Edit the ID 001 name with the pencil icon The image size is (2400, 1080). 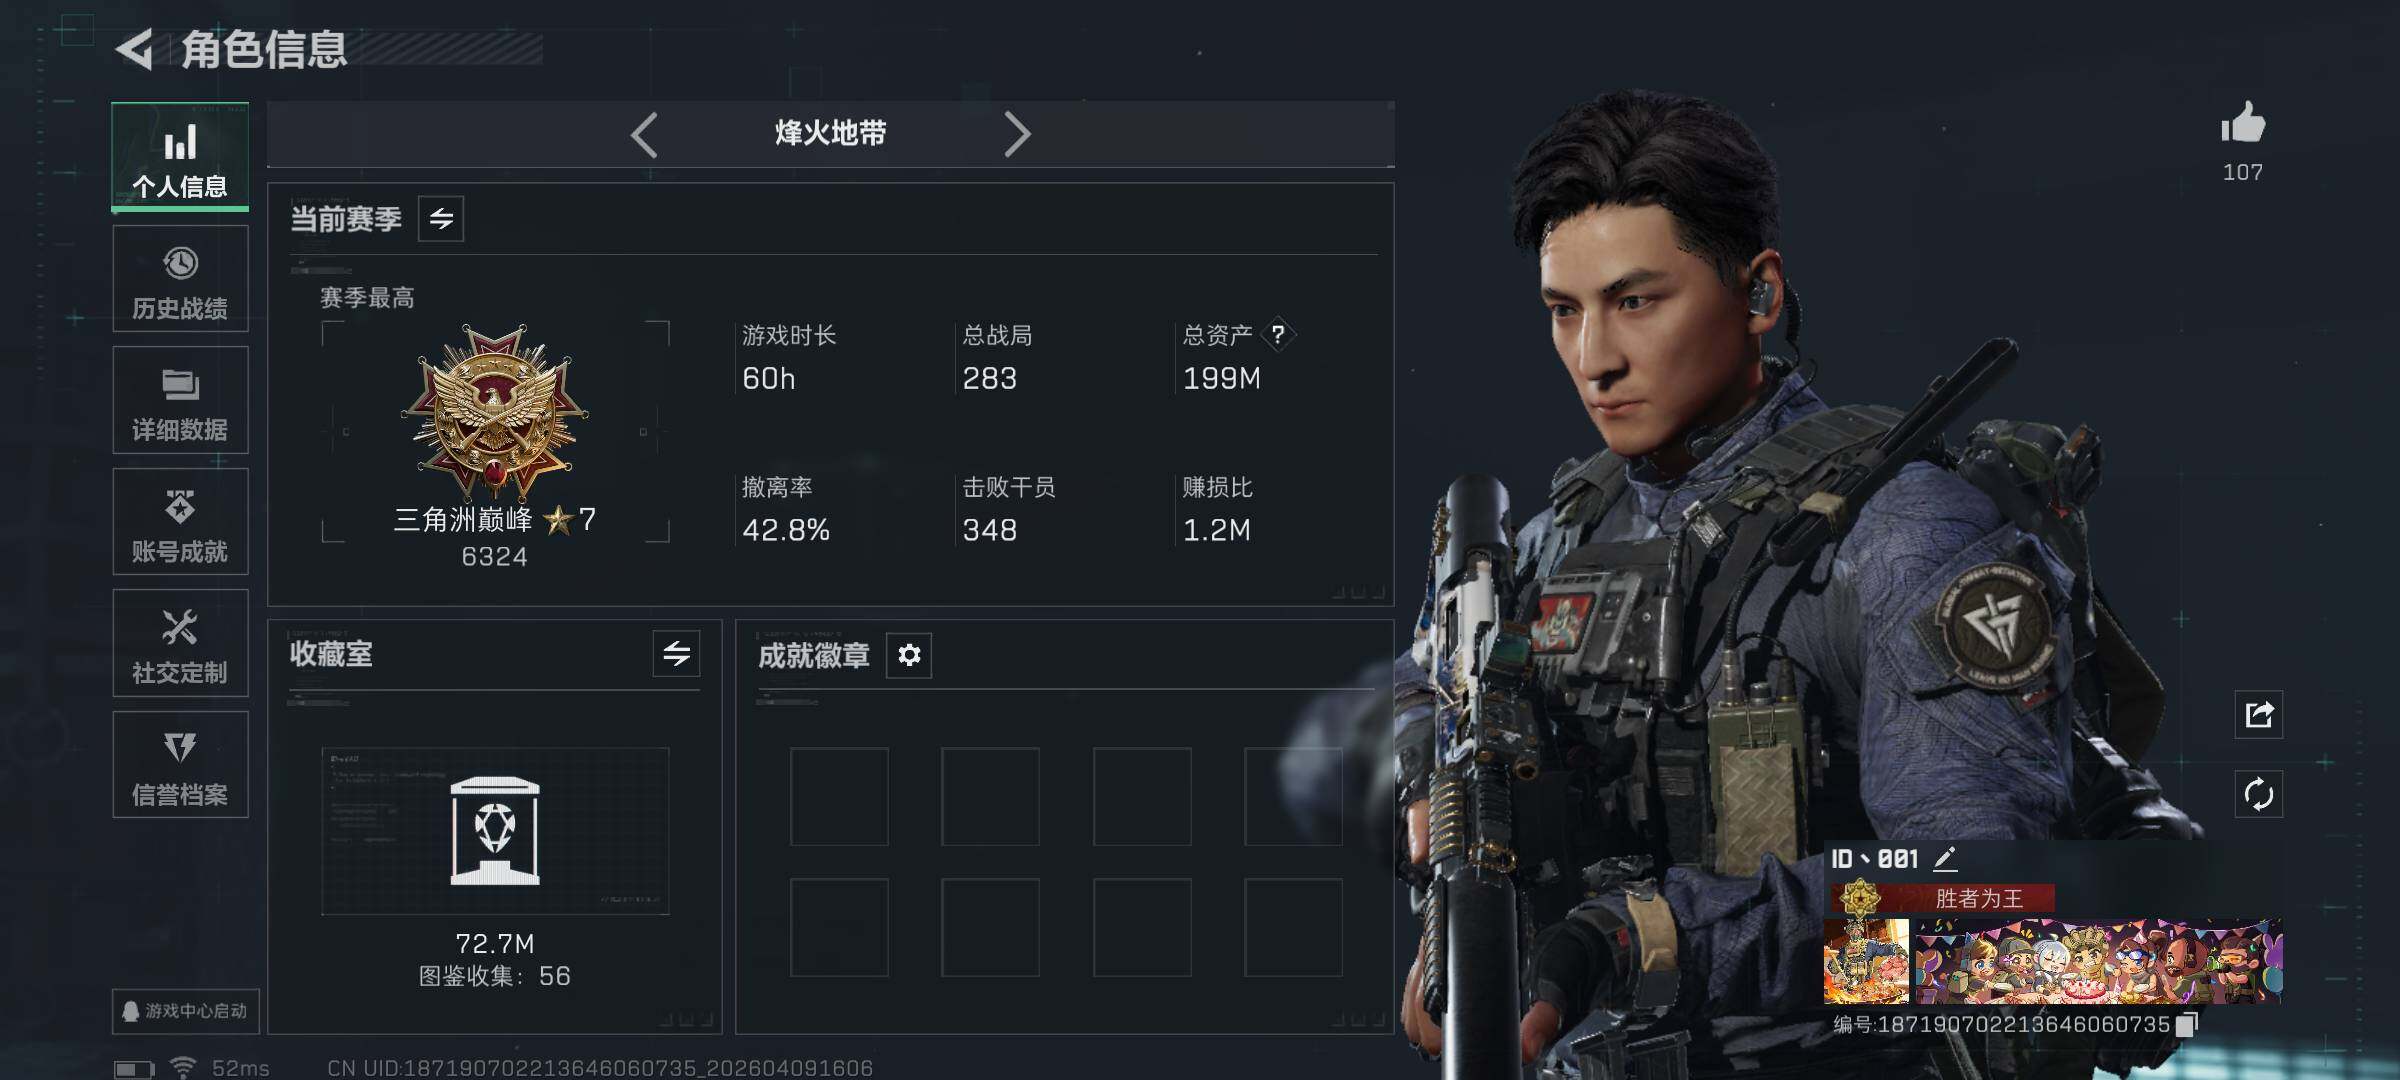point(1944,858)
